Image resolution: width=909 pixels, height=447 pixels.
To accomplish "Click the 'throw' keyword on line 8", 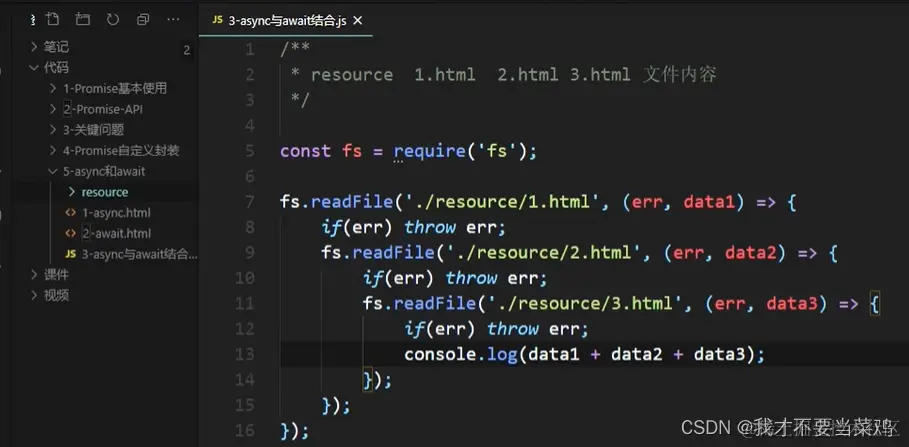I will (x=430, y=228).
